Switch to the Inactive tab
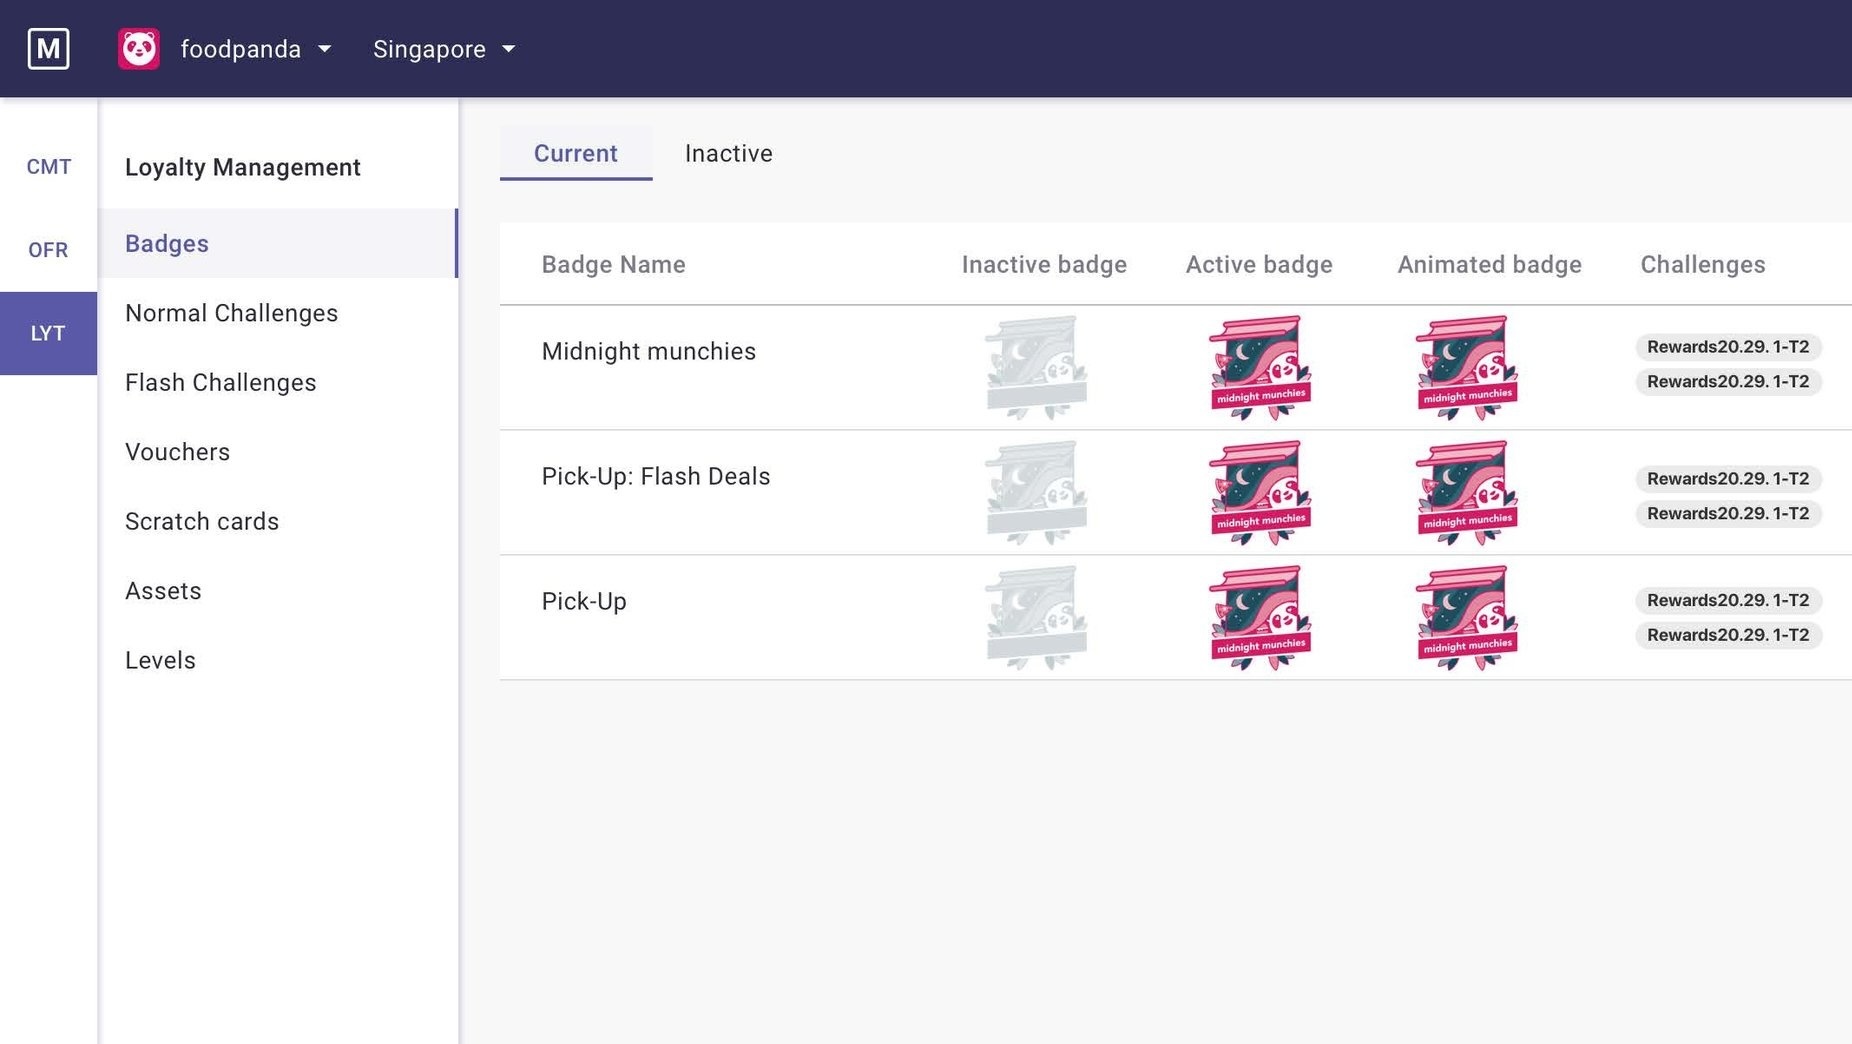This screenshot has height=1044, width=1852. [728, 153]
